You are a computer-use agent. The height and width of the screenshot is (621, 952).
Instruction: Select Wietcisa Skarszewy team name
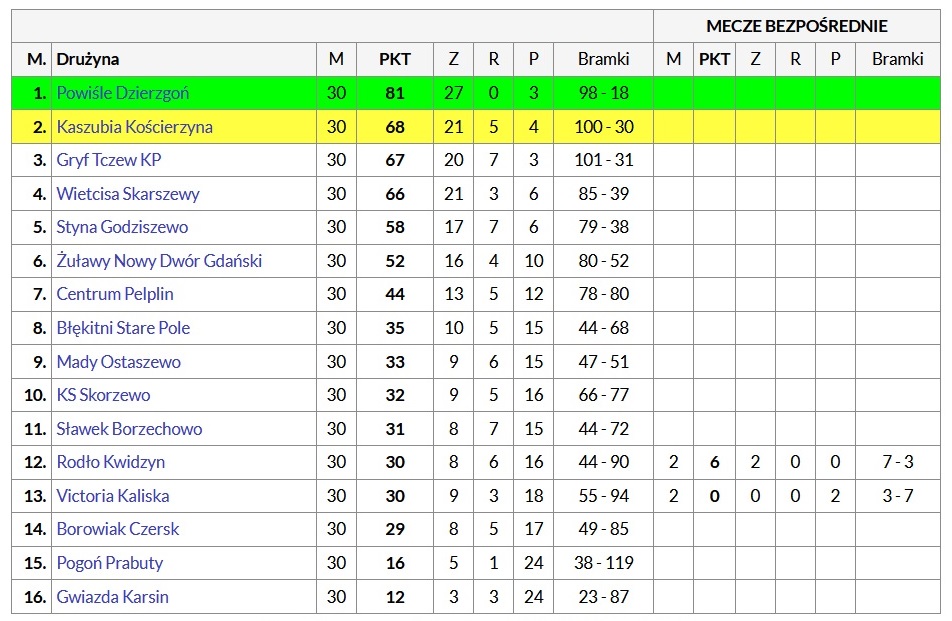(x=128, y=194)
